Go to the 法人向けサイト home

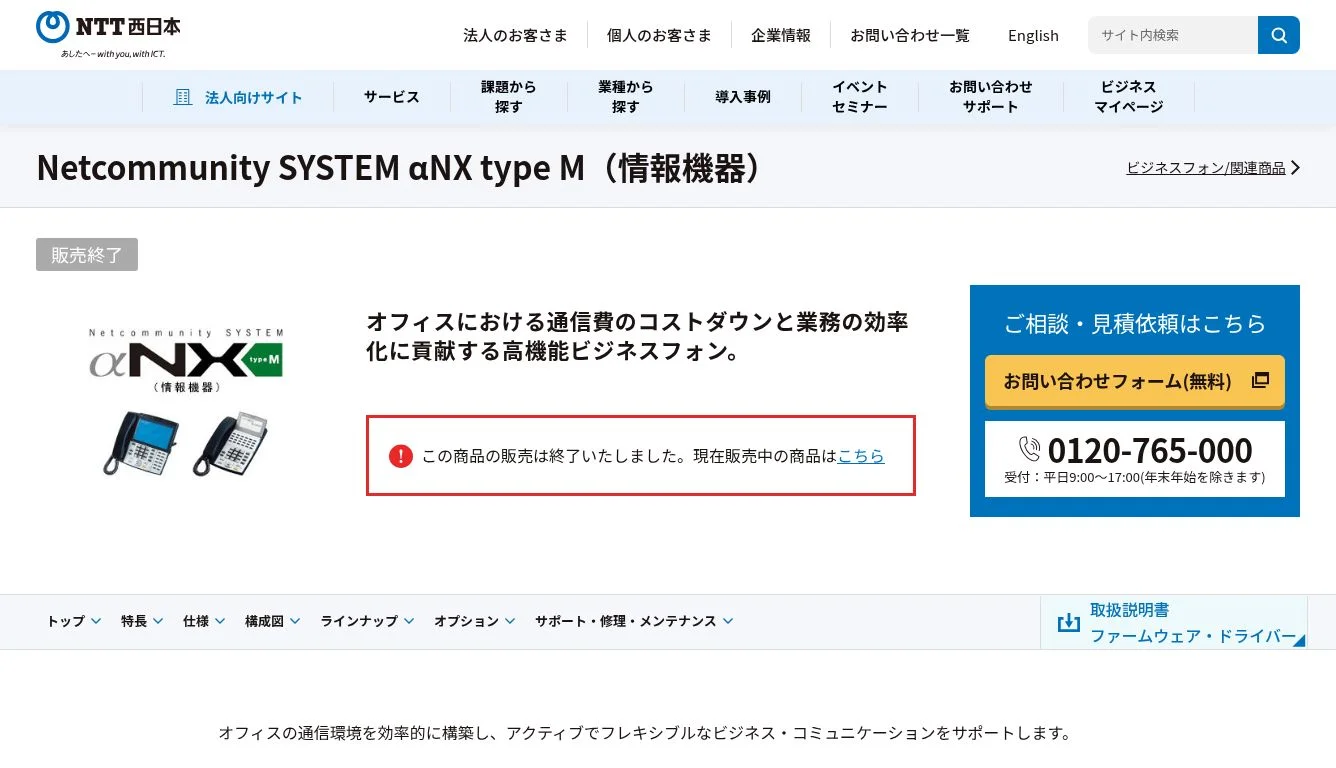click(x=238, y=97)
